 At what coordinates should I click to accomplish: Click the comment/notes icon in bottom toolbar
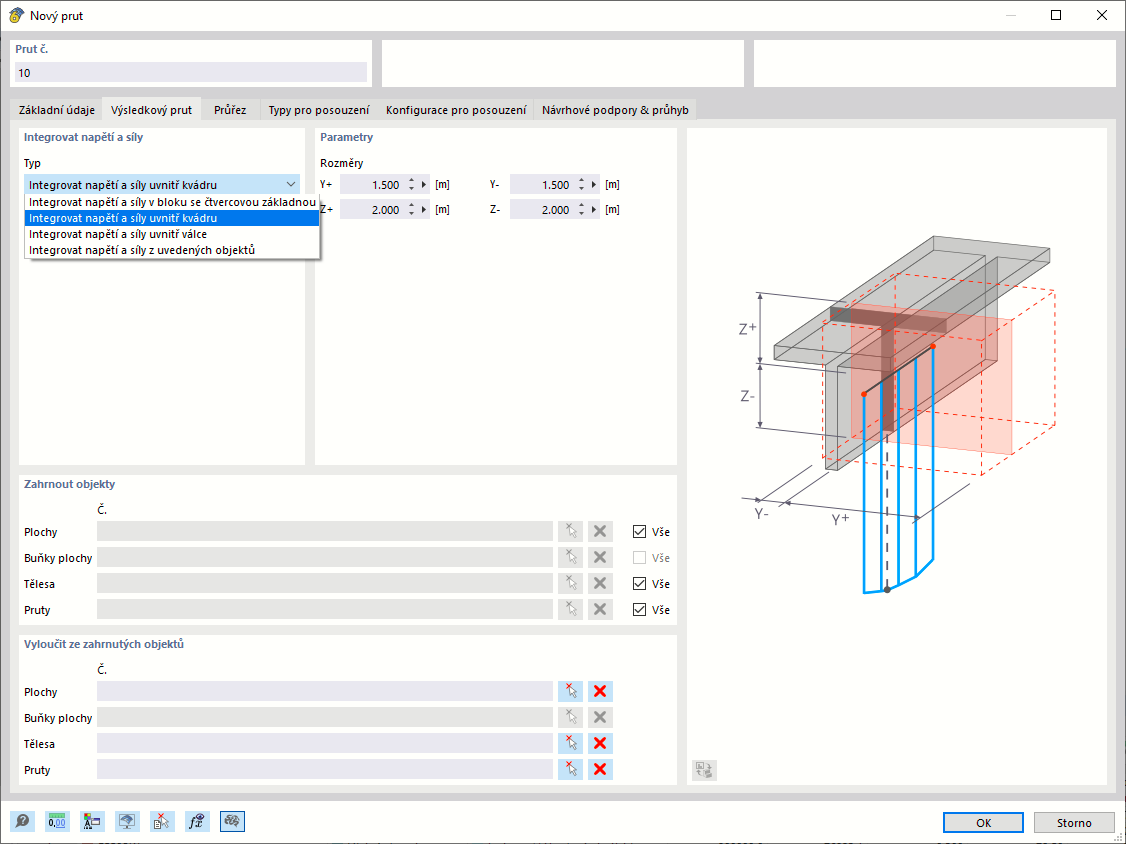click(x=93, y=821)
